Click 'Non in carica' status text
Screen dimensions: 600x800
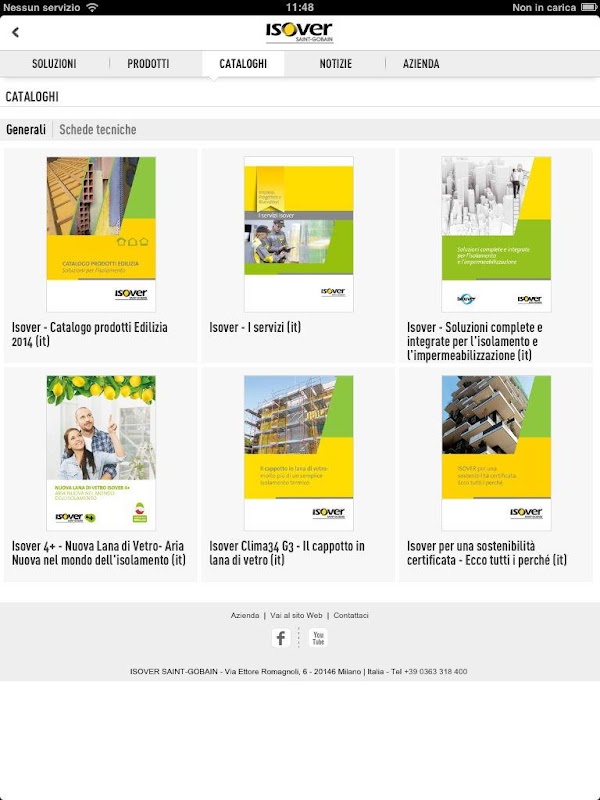pos(544,7)
